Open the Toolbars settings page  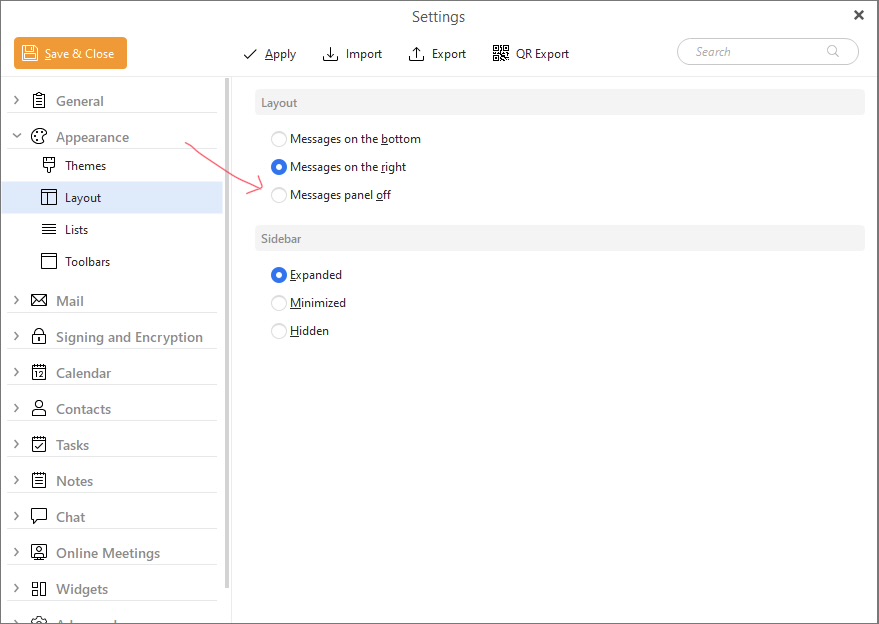(x=87, y=262)
